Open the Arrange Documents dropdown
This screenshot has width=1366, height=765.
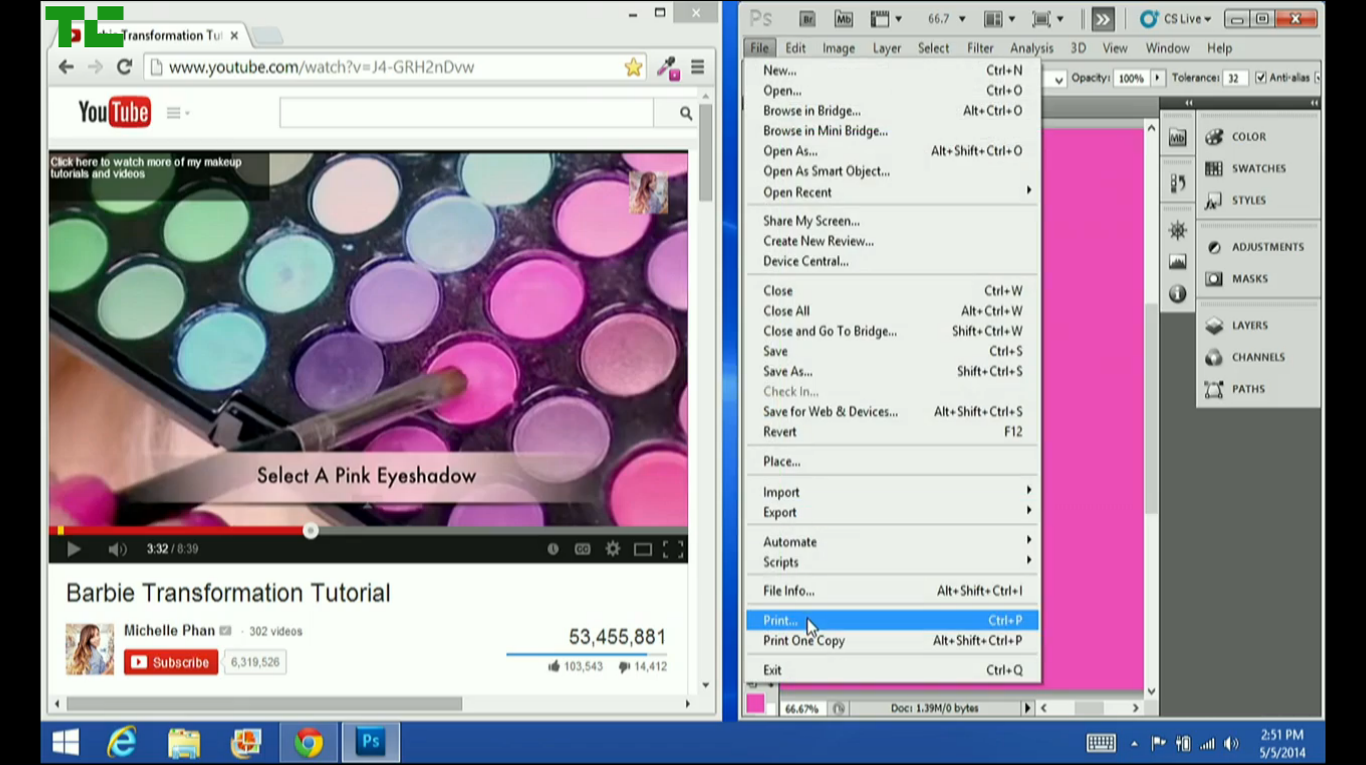(999, 19)
